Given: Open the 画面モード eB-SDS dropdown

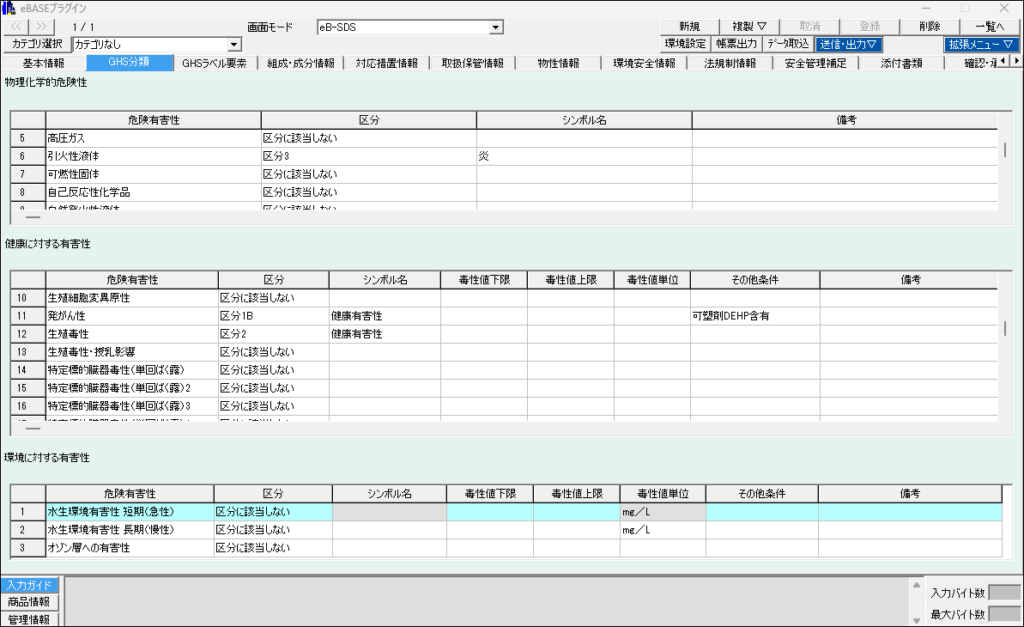Looking at the screenshot, I should [x=496, y=27].
